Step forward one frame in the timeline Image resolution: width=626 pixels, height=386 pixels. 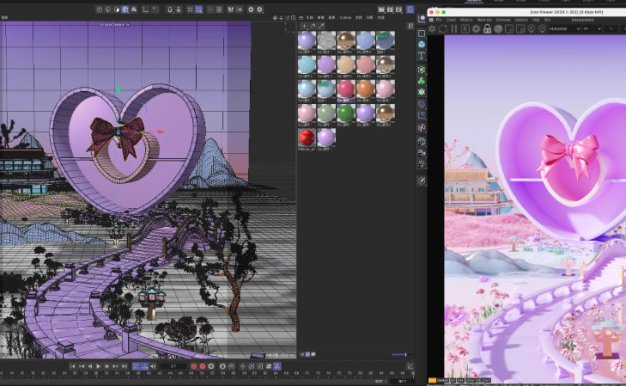[x=107, y=366]
